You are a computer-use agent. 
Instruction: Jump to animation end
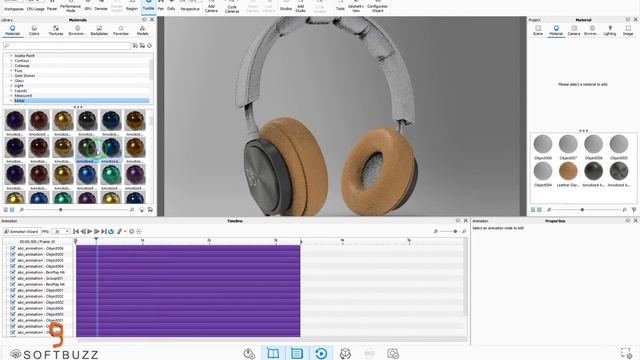point(104,231)
